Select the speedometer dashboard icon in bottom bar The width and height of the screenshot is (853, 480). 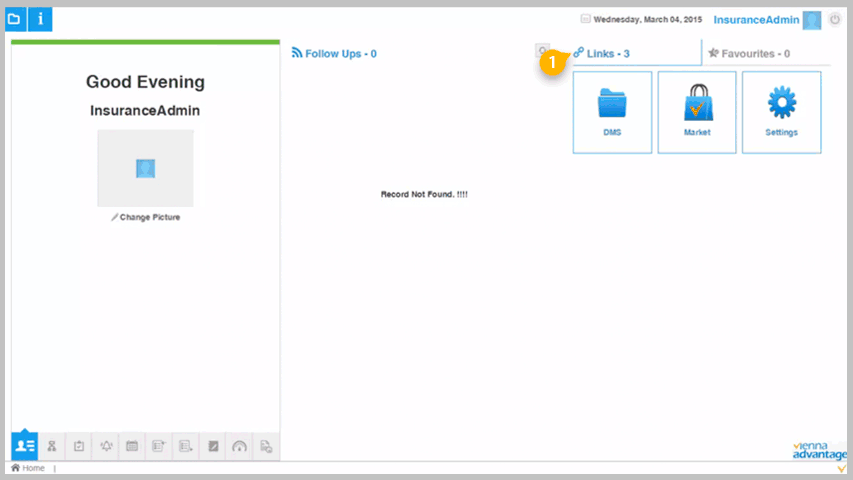[x=239, y=446]
